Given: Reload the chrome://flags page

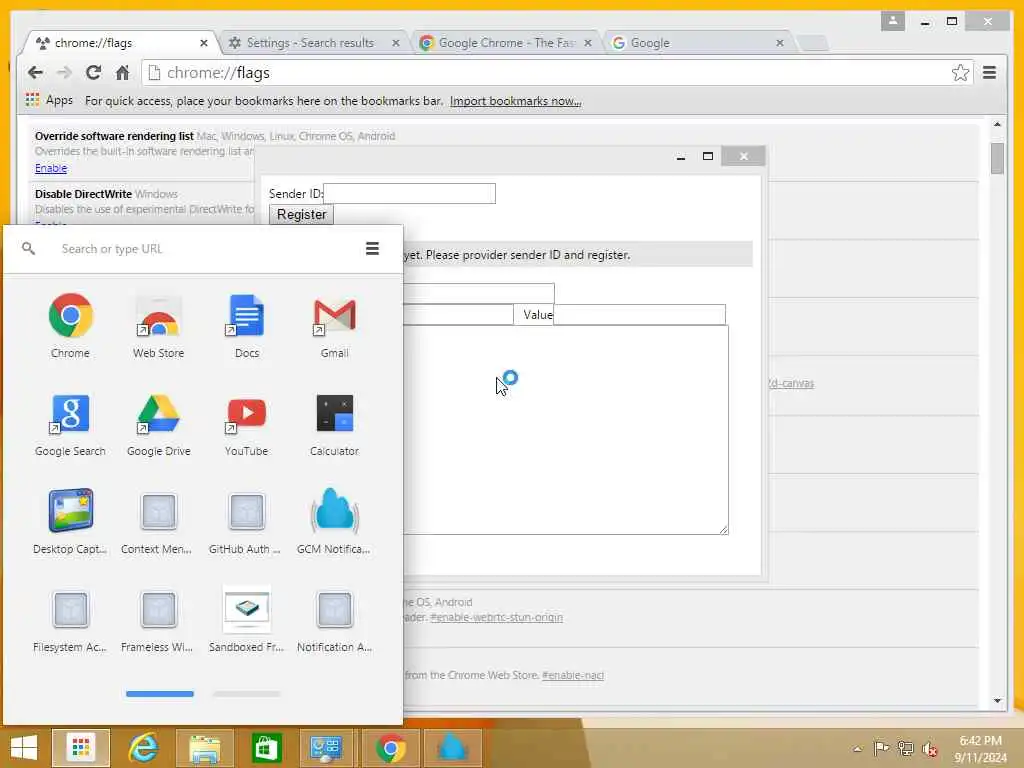Looking at the screenshot, I should coord(93,72).
